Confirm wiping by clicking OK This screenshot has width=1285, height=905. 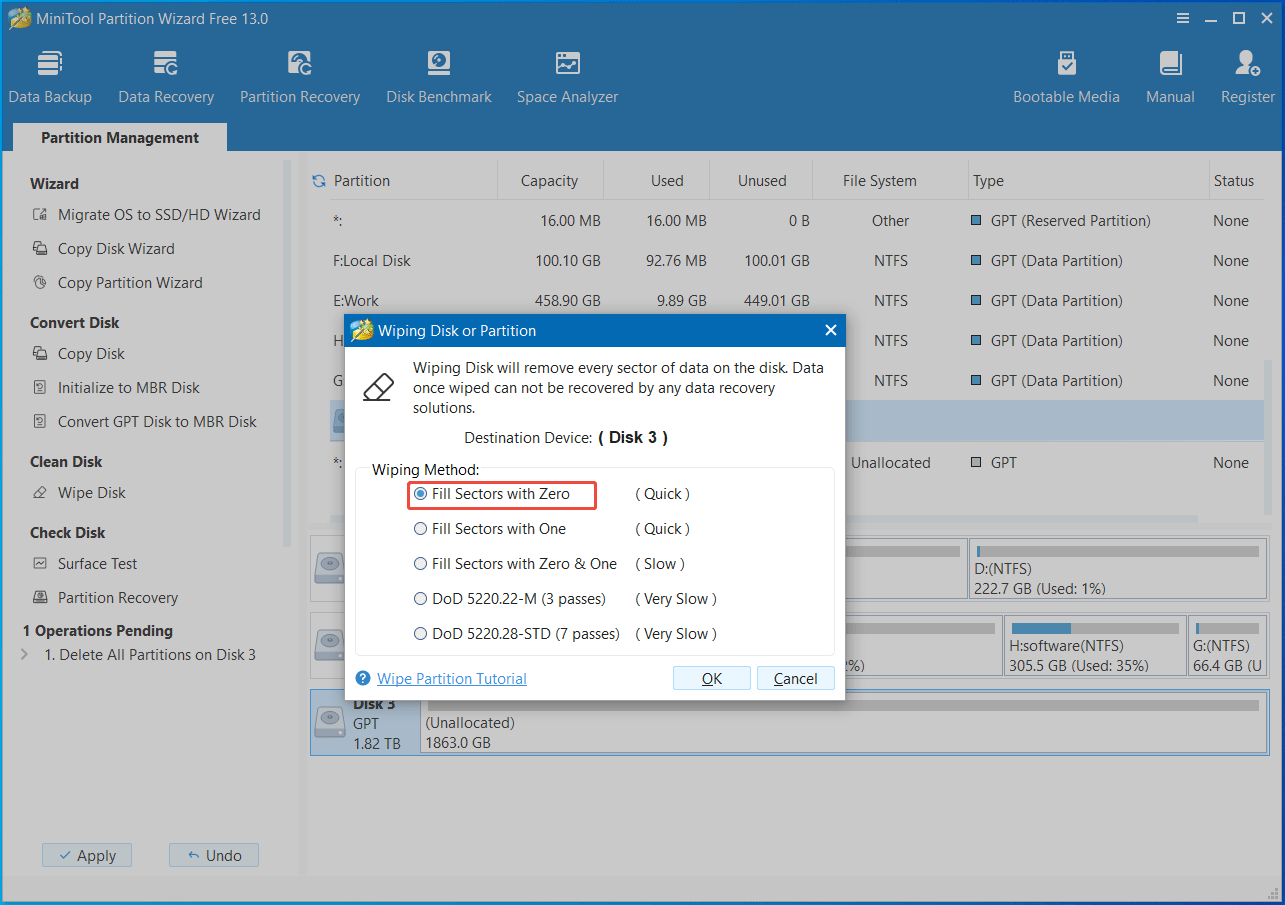(x=711, y=678)
